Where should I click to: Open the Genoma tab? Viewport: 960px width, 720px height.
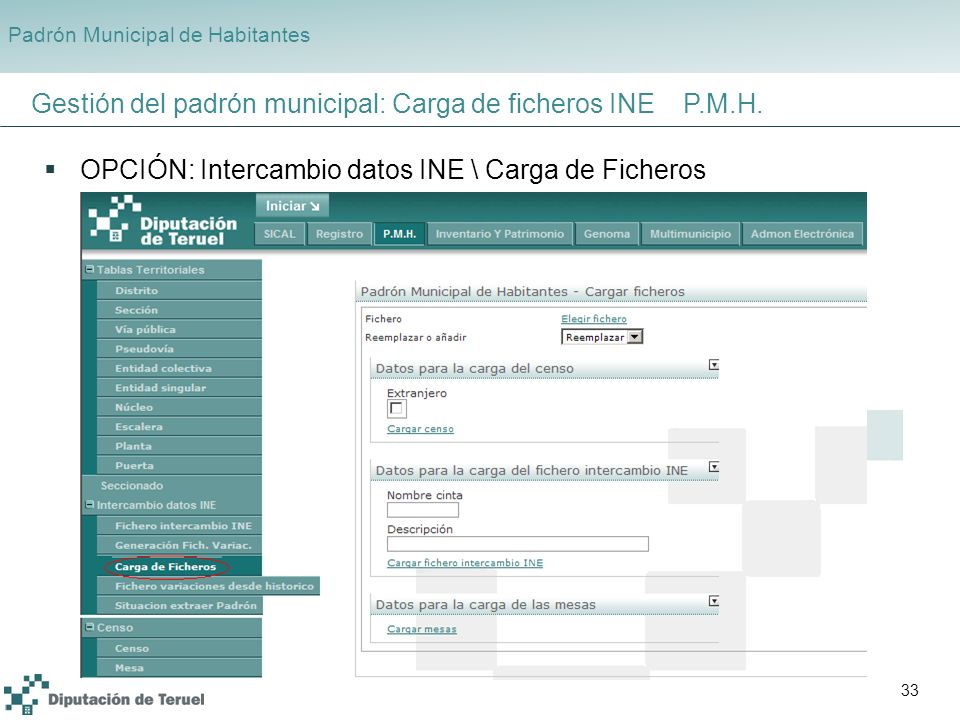pos(607,234)
